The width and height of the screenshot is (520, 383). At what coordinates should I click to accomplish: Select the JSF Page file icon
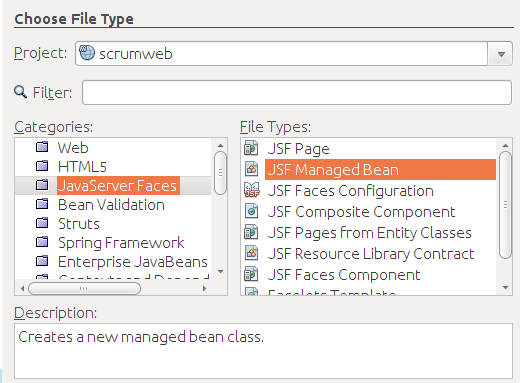point(251,148)
